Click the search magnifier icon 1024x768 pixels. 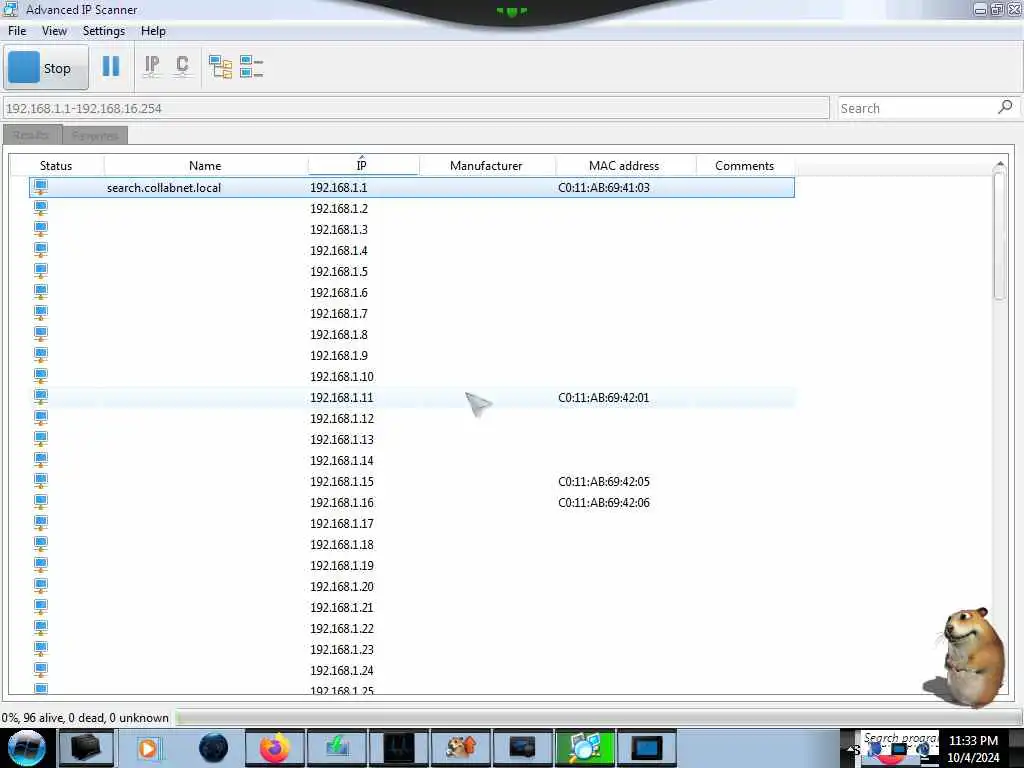tap(1006, 106)
